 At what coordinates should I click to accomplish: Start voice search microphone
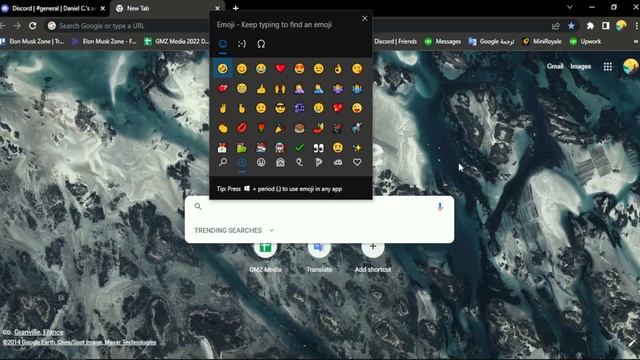coord(440,207)
